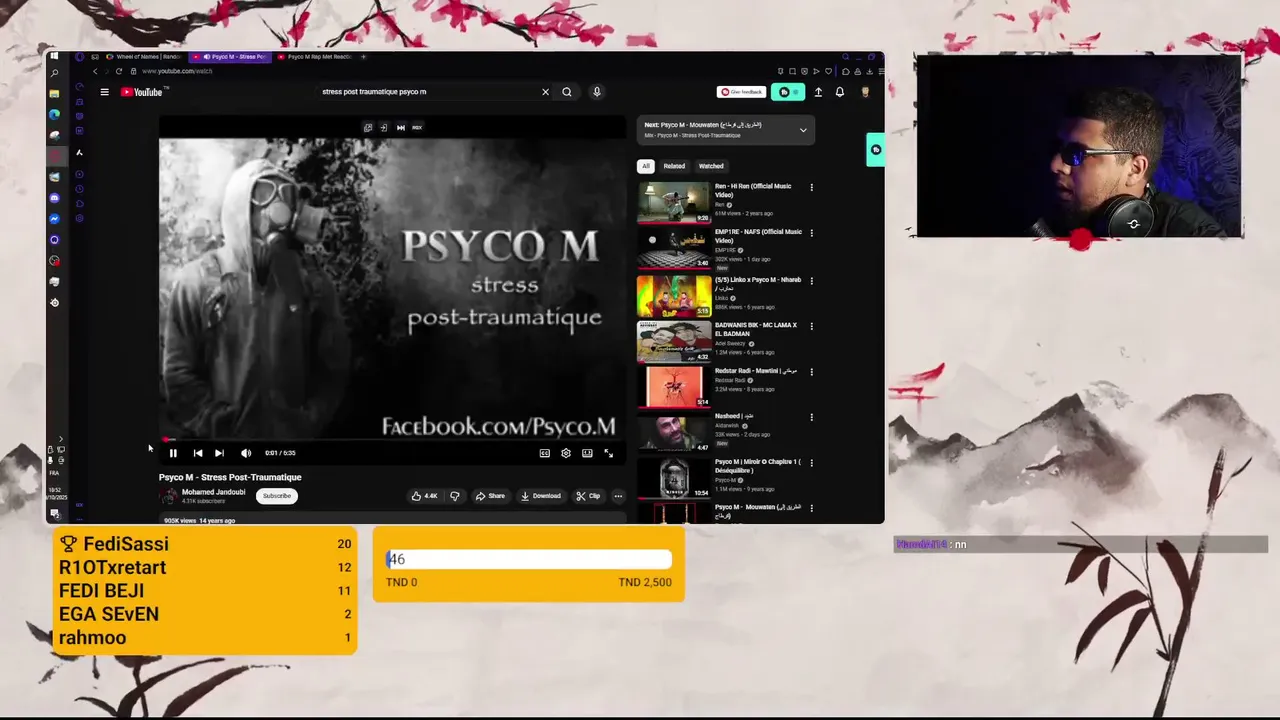Clear the YouTube search text
1280x720 pixels.
[x=545, y=92]
